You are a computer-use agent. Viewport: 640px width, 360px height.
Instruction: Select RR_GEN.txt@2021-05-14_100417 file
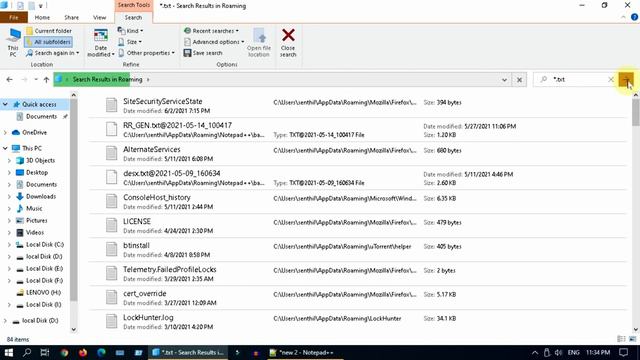tap(357, 130)
